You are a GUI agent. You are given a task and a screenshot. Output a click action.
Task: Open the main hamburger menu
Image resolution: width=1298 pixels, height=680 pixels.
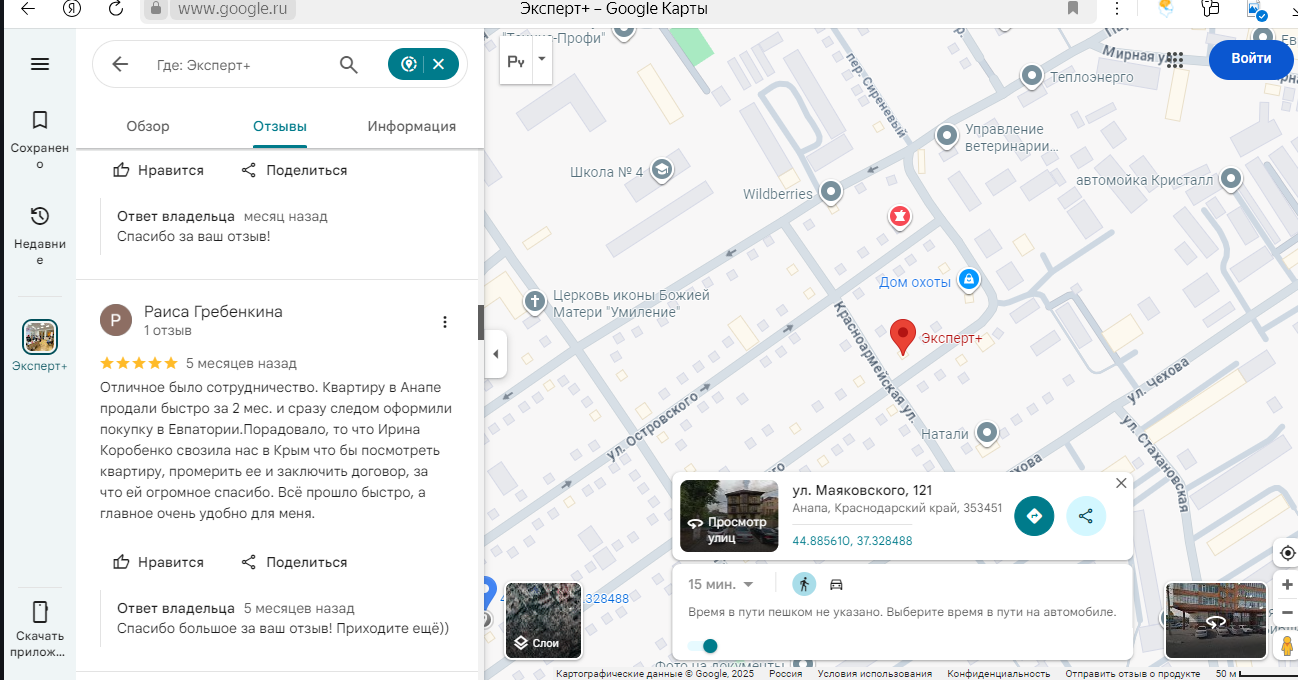pyautogui.click(x=40, y=64)
